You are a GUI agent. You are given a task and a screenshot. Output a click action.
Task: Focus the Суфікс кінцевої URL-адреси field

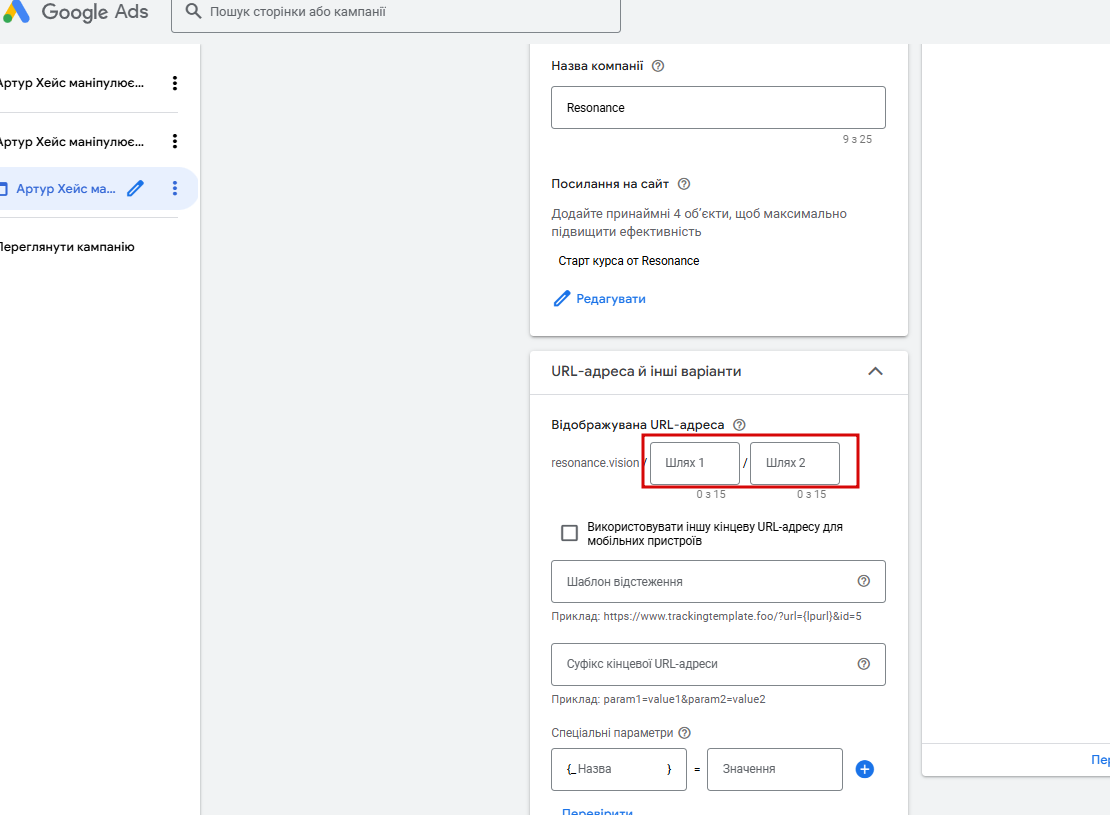(x=718, y=664)
